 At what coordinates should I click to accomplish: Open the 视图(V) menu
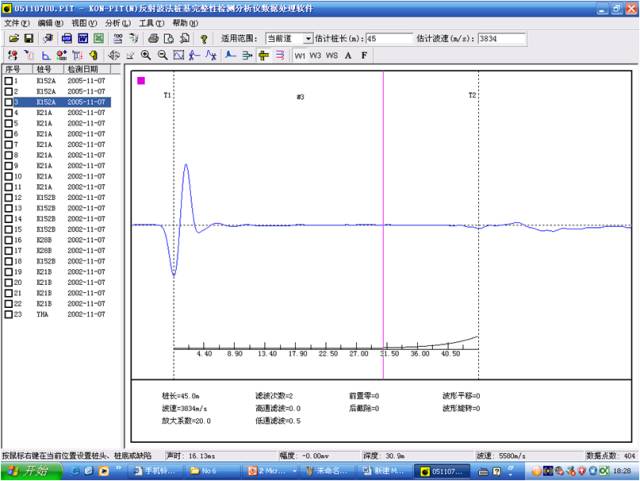[x=84, y=23]
